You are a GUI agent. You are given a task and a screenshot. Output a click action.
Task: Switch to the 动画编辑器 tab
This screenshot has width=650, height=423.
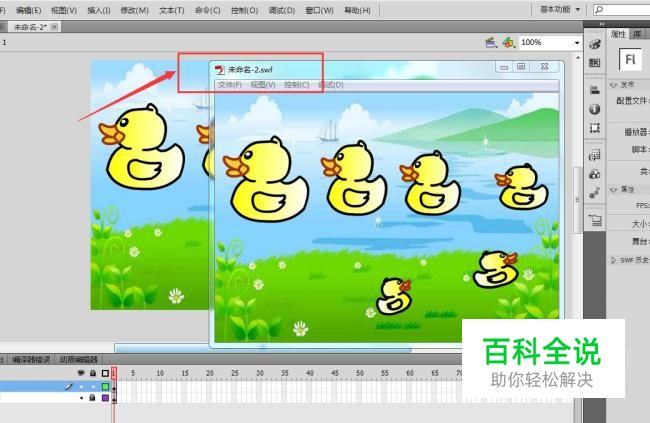(x=78, y=360)
